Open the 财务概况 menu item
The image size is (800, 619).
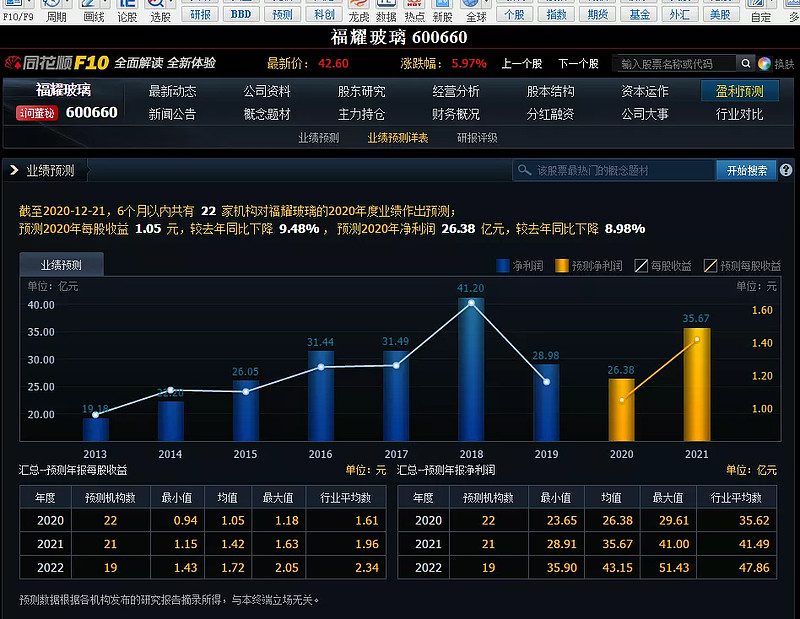point(456,114)
